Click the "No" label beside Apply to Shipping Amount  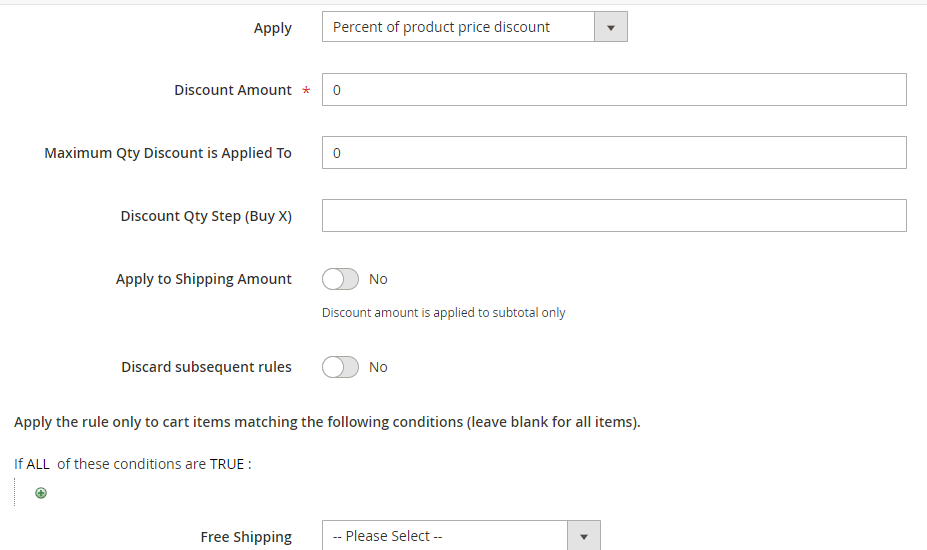378,279
